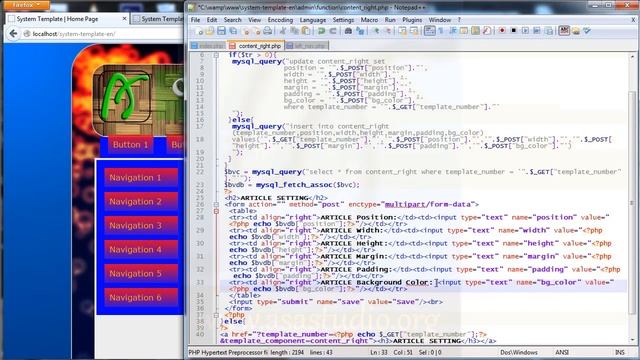Toggle Show All Characters paragraph icon
The width and height of the screenshot is (640, 360).
[441, 31]
